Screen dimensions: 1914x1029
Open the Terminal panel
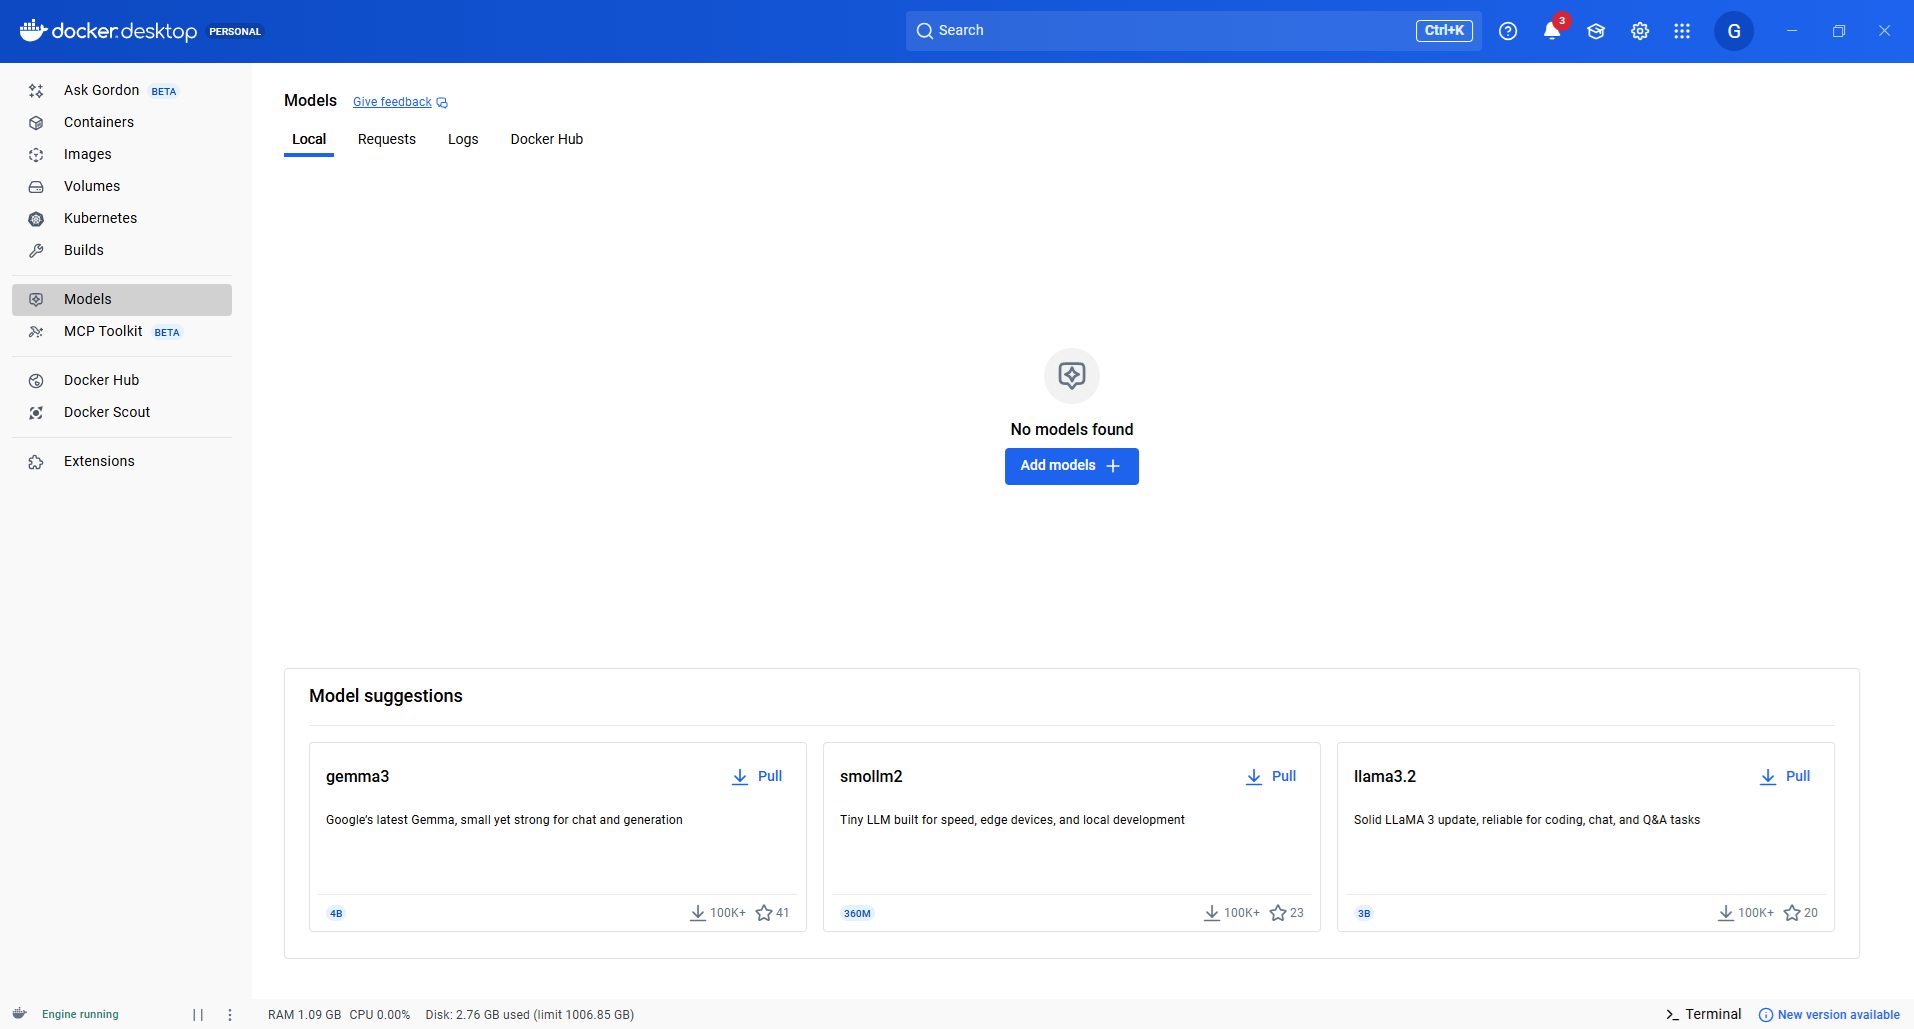point(1704,1015)
